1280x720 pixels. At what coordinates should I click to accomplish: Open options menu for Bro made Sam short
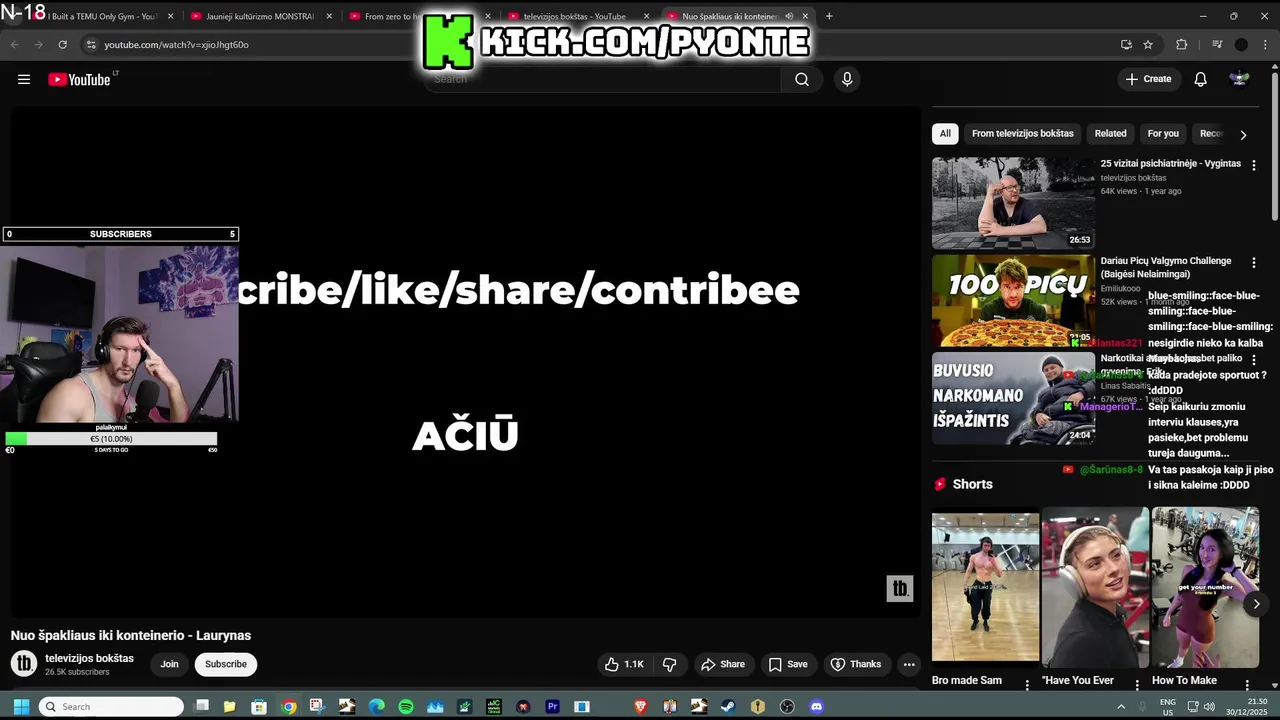[x=1027, y=685]
